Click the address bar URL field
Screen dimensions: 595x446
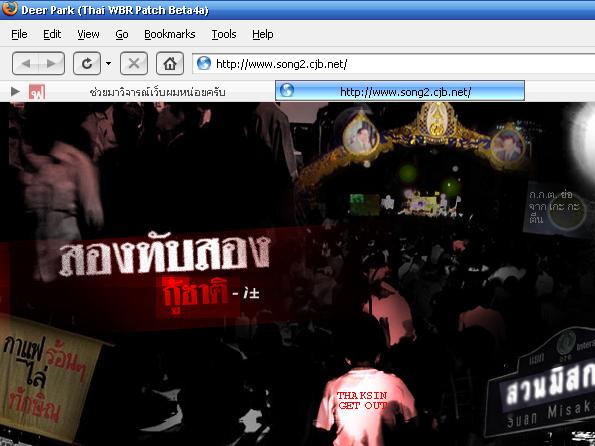click(x=394, y=63)
